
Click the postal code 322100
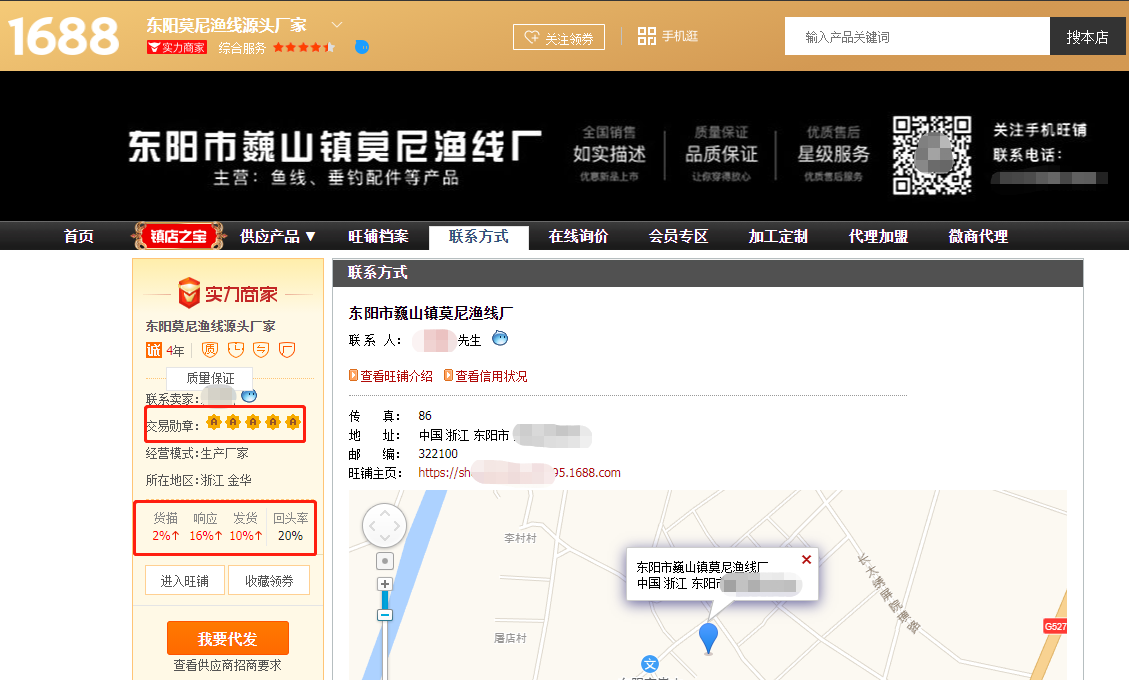pyautogui.click(x=438, y=454)
